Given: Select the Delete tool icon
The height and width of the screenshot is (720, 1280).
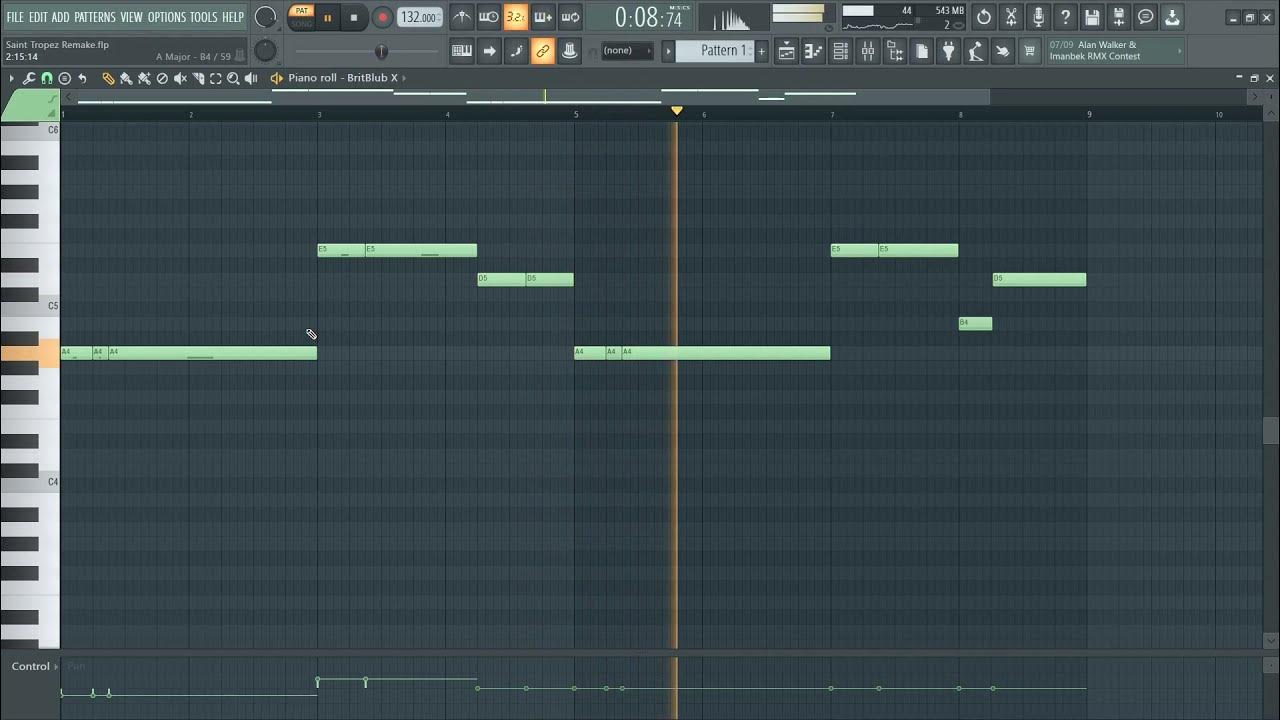Looking at the screenshot, I should [x=162, y=78].
